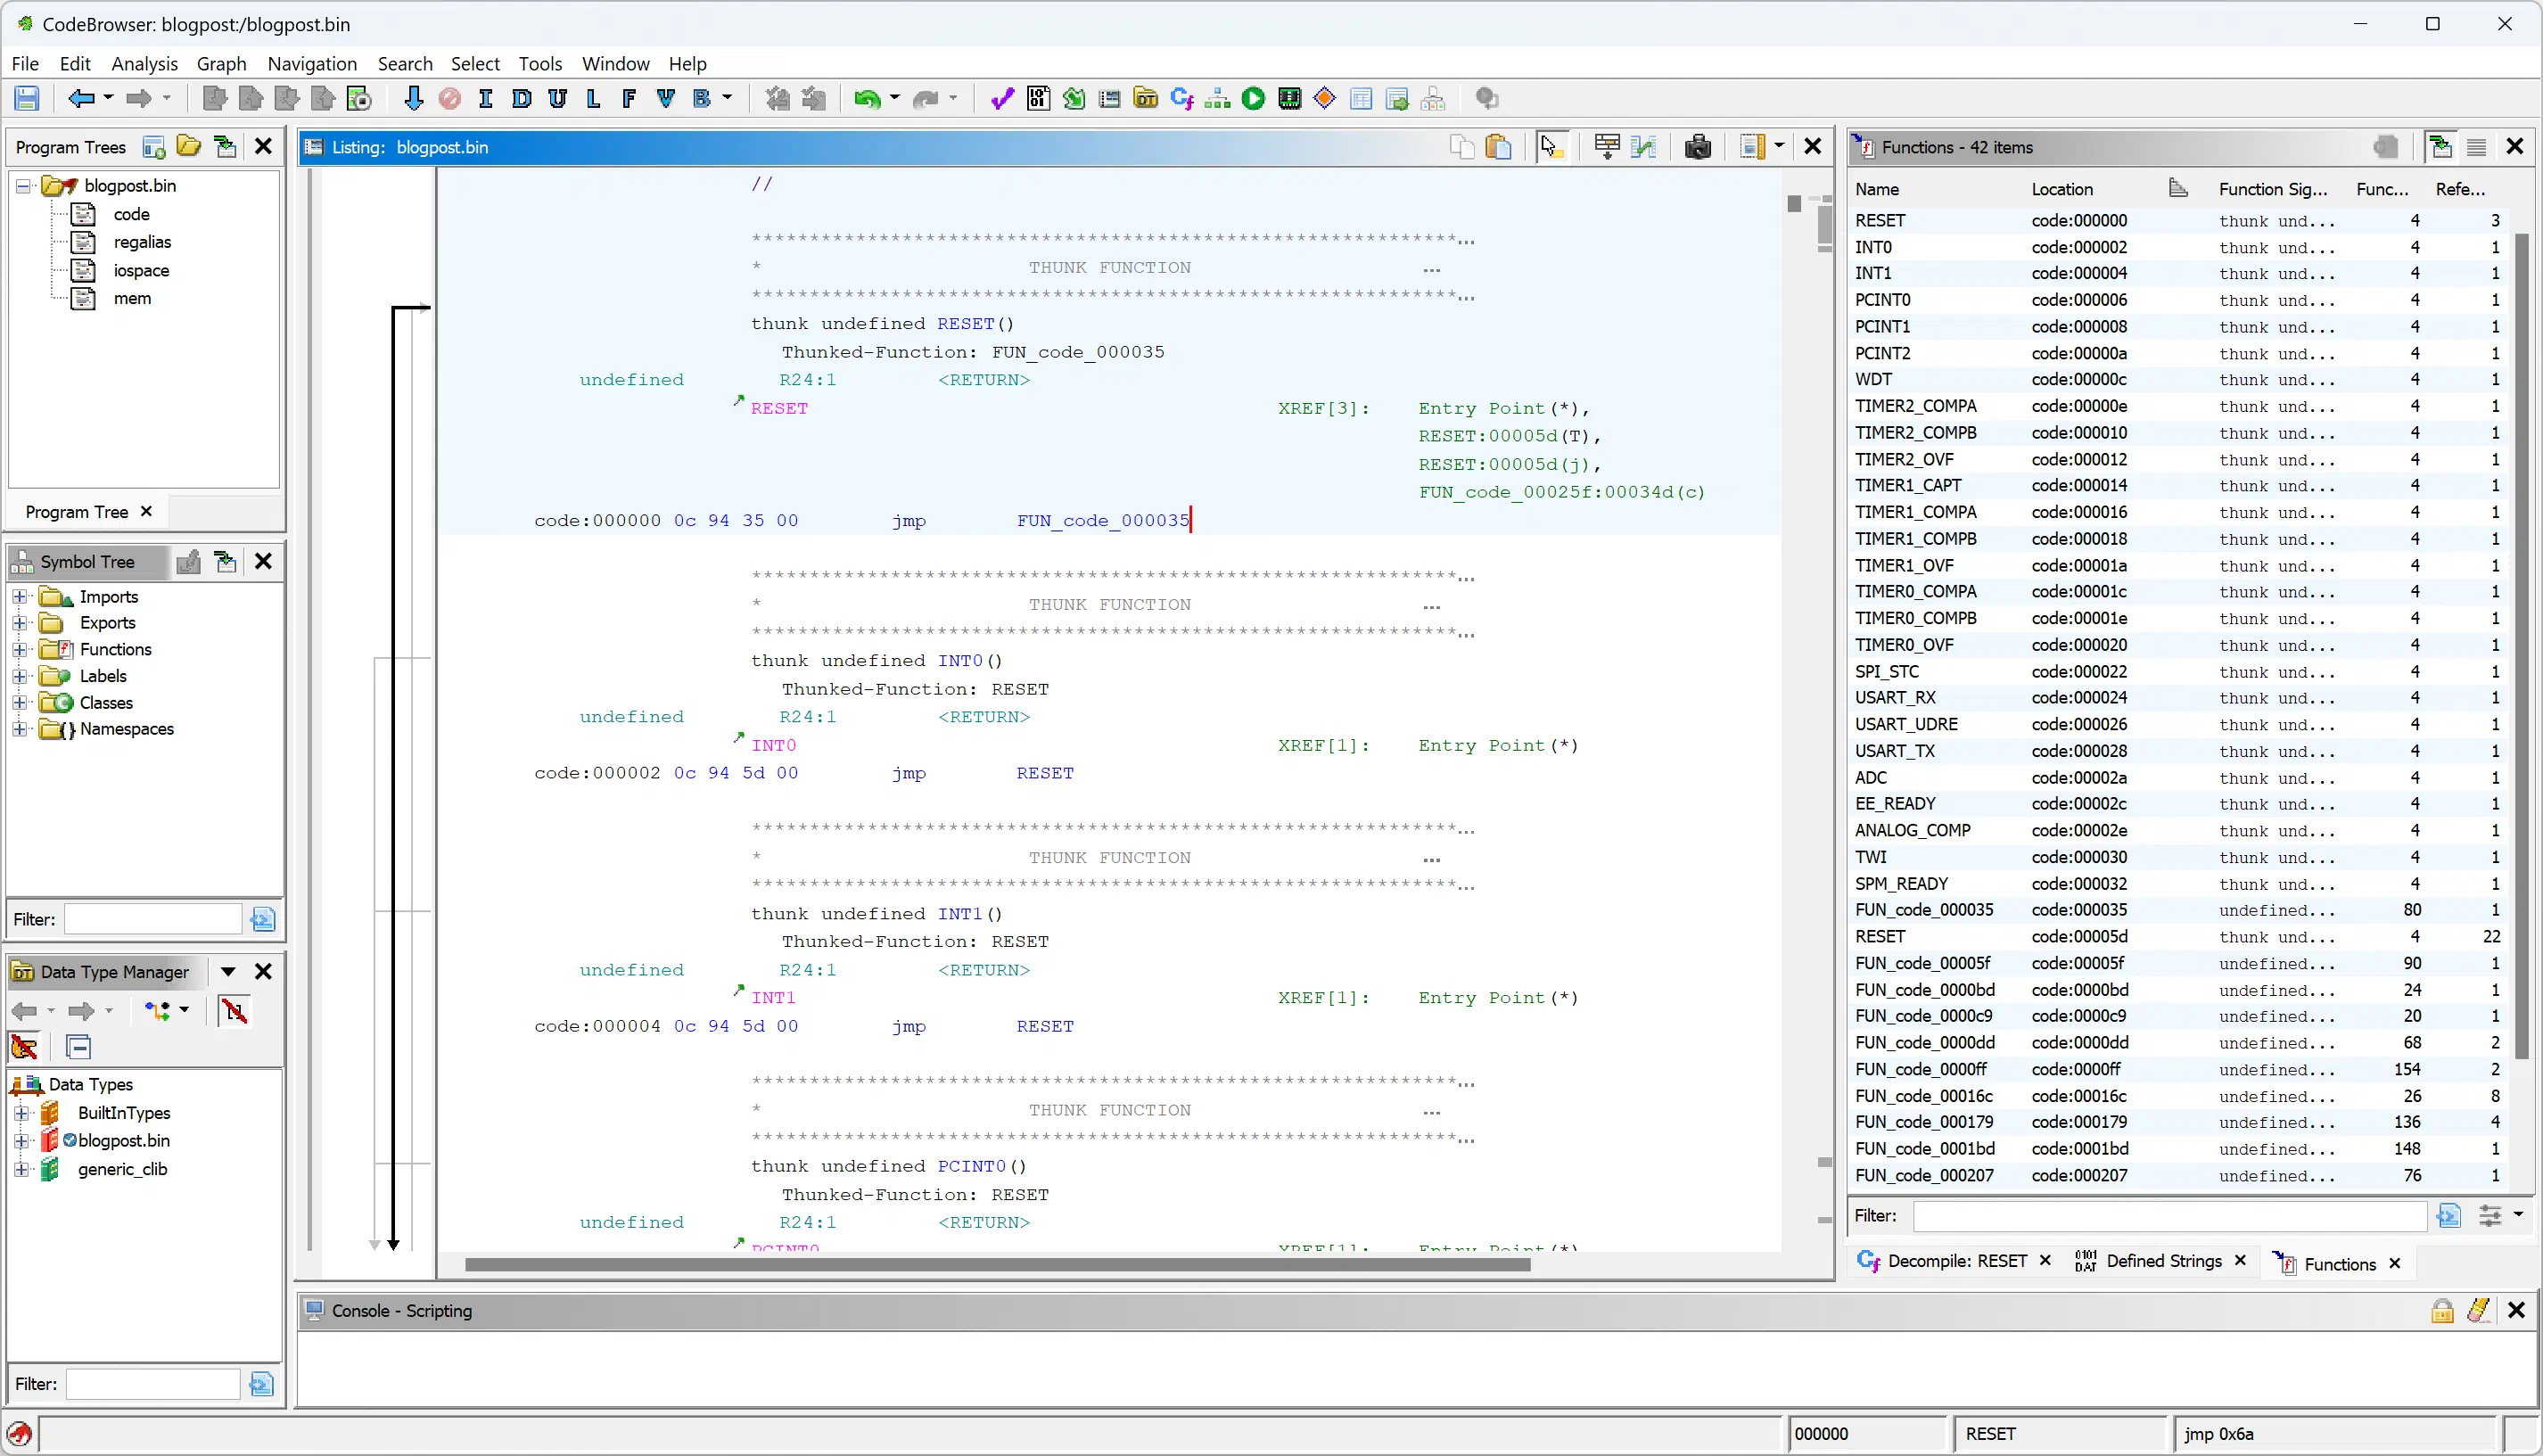The height and width of the screenshot is (1456, 2543).
Task: Go to next bookmark with the B icon
Action: tap(701, 98)
